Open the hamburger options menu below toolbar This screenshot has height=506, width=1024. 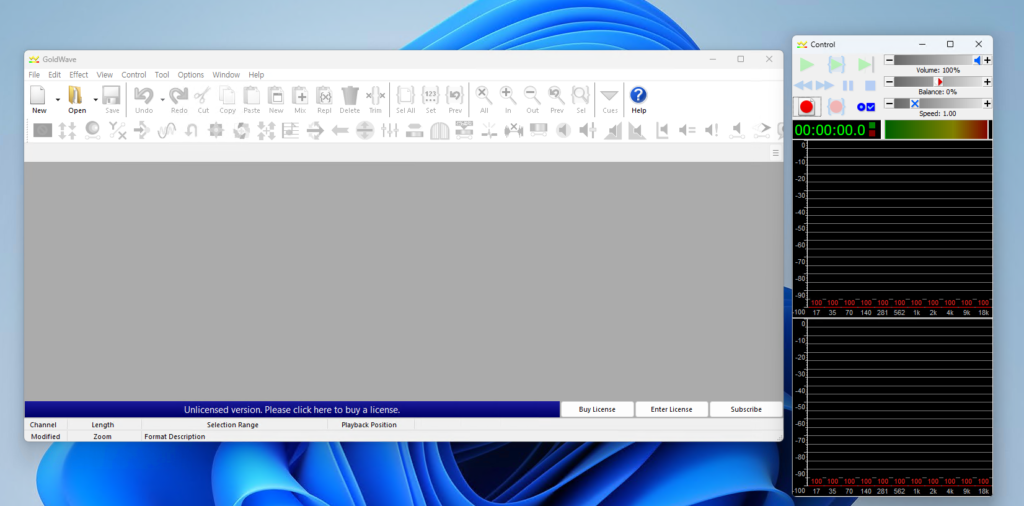click(x=775, y=153)
